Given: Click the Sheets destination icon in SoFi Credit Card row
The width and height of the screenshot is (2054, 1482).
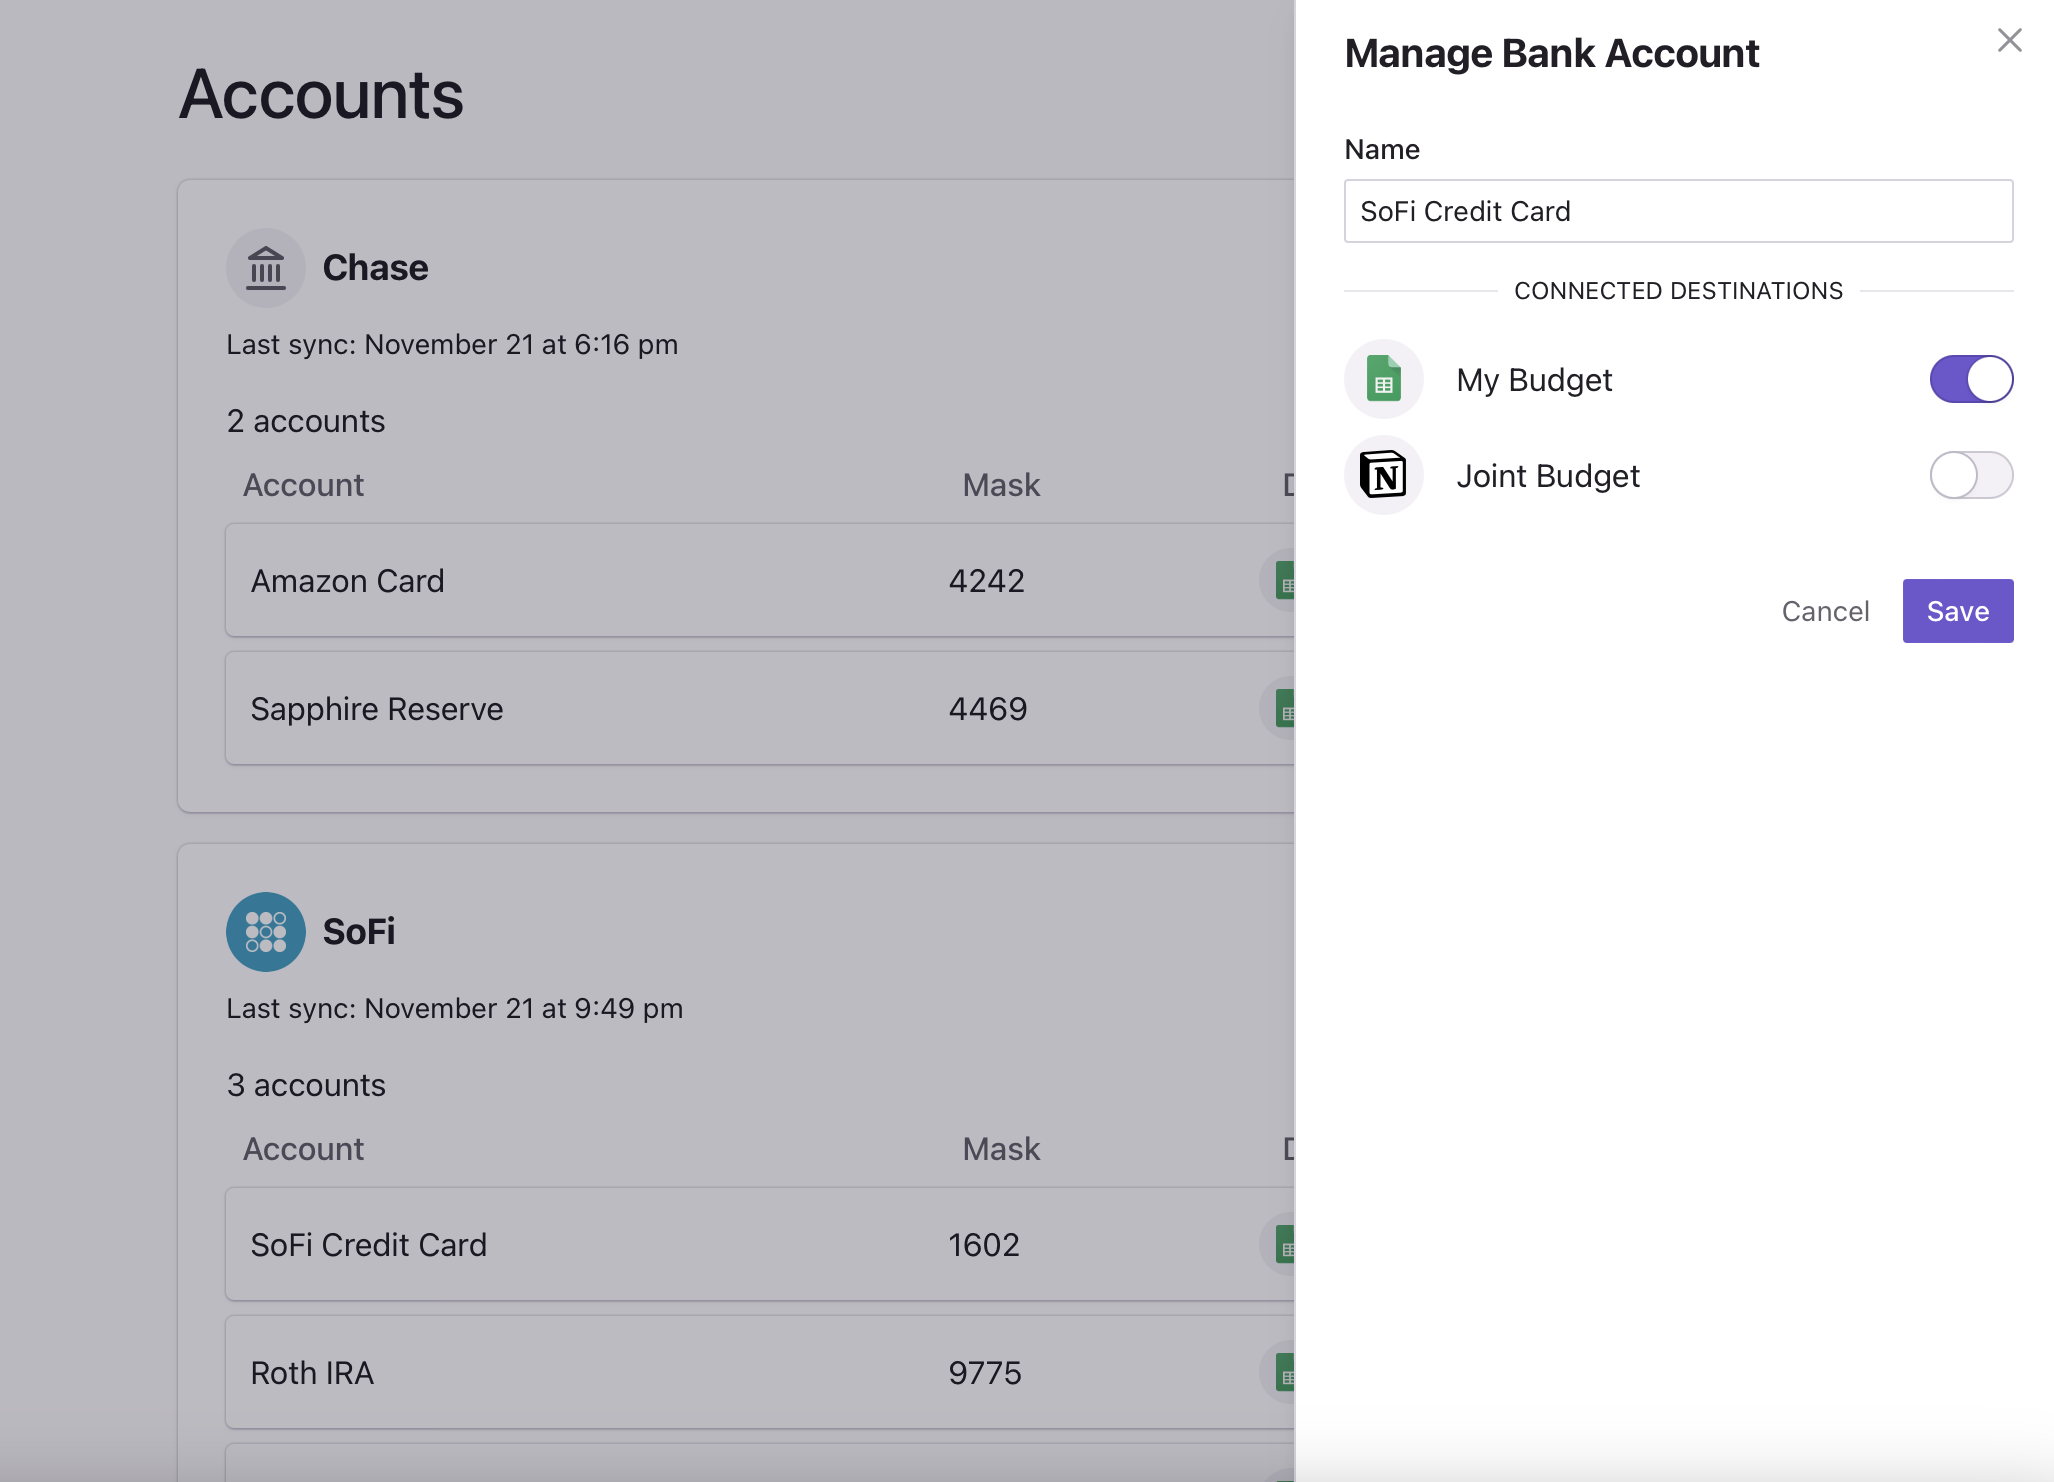Looking at the screenshot, I should (1283, 1245).
